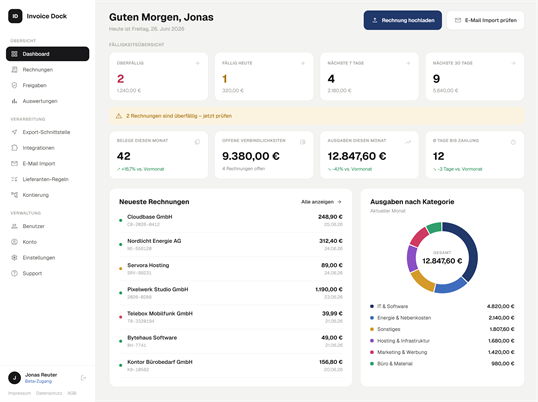
Task: Click the clock icon on Tage bis Zahlung card
Action: pos(513,142)
